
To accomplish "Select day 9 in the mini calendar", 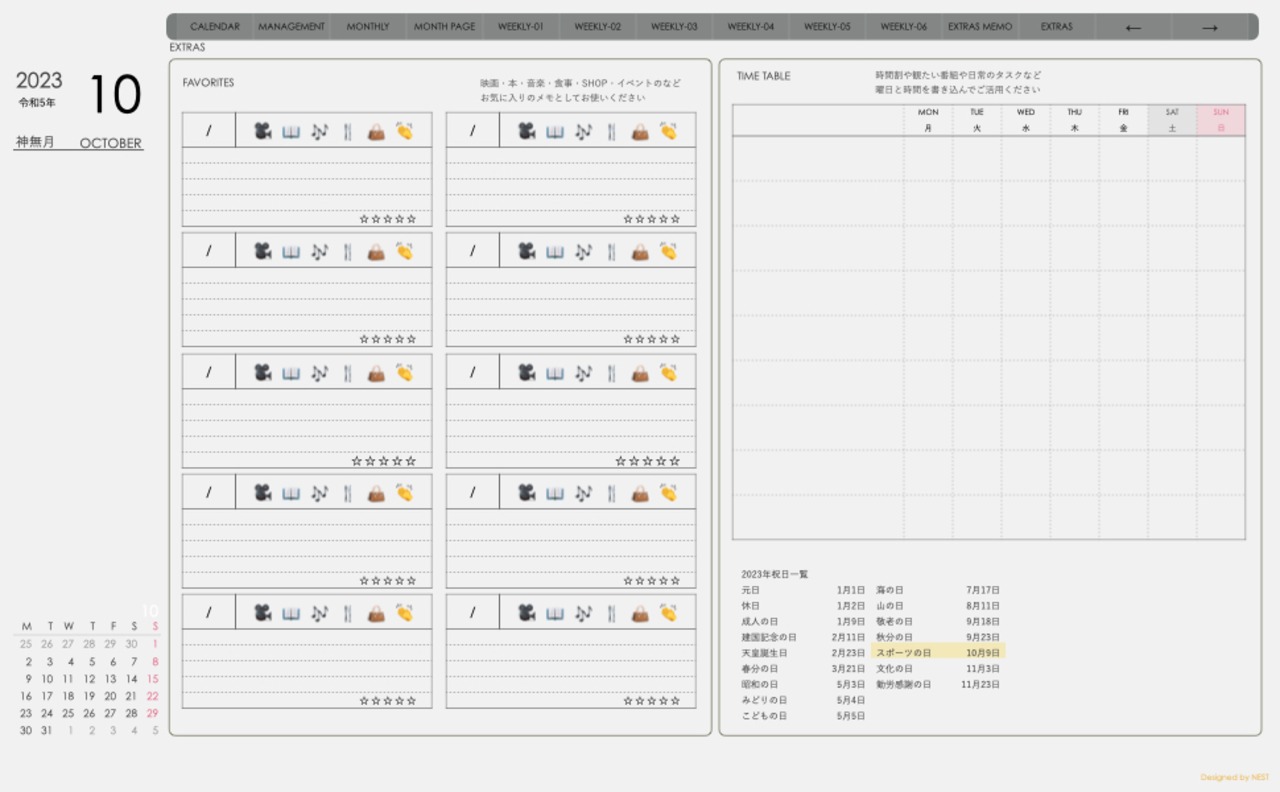I will 27,679.
